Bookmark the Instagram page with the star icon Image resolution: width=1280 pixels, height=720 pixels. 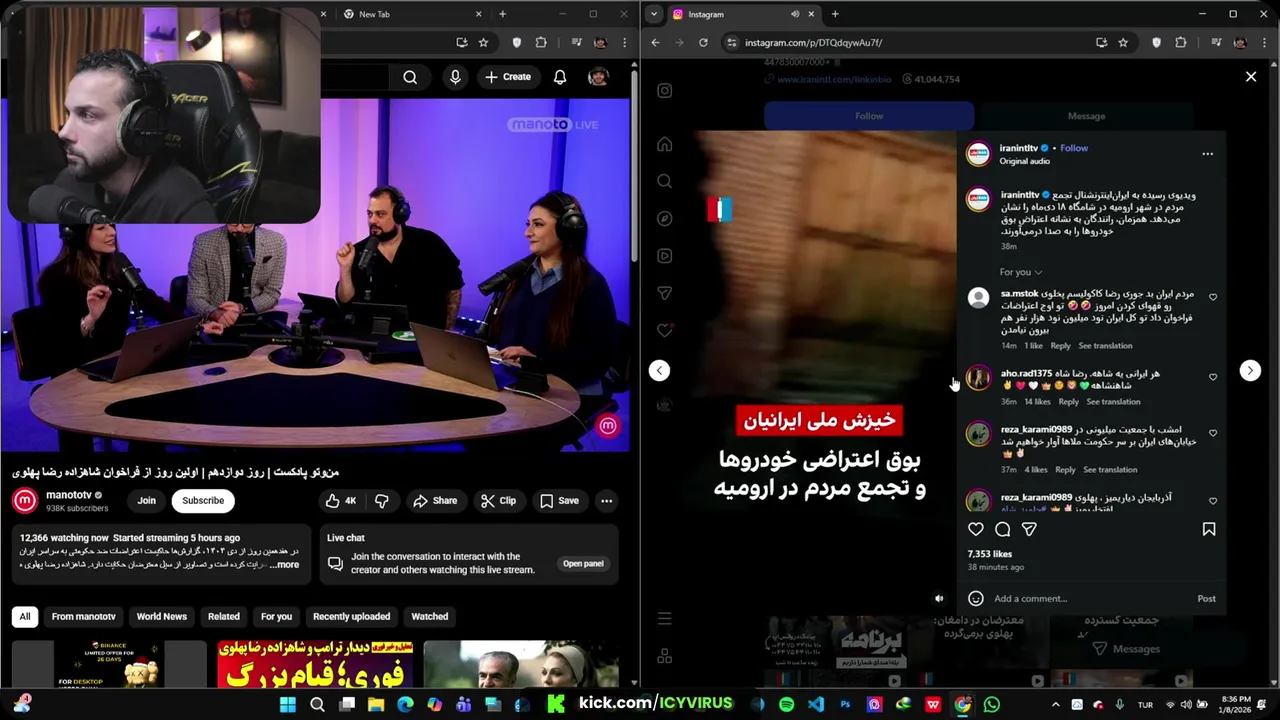(x=1123, y=43)
